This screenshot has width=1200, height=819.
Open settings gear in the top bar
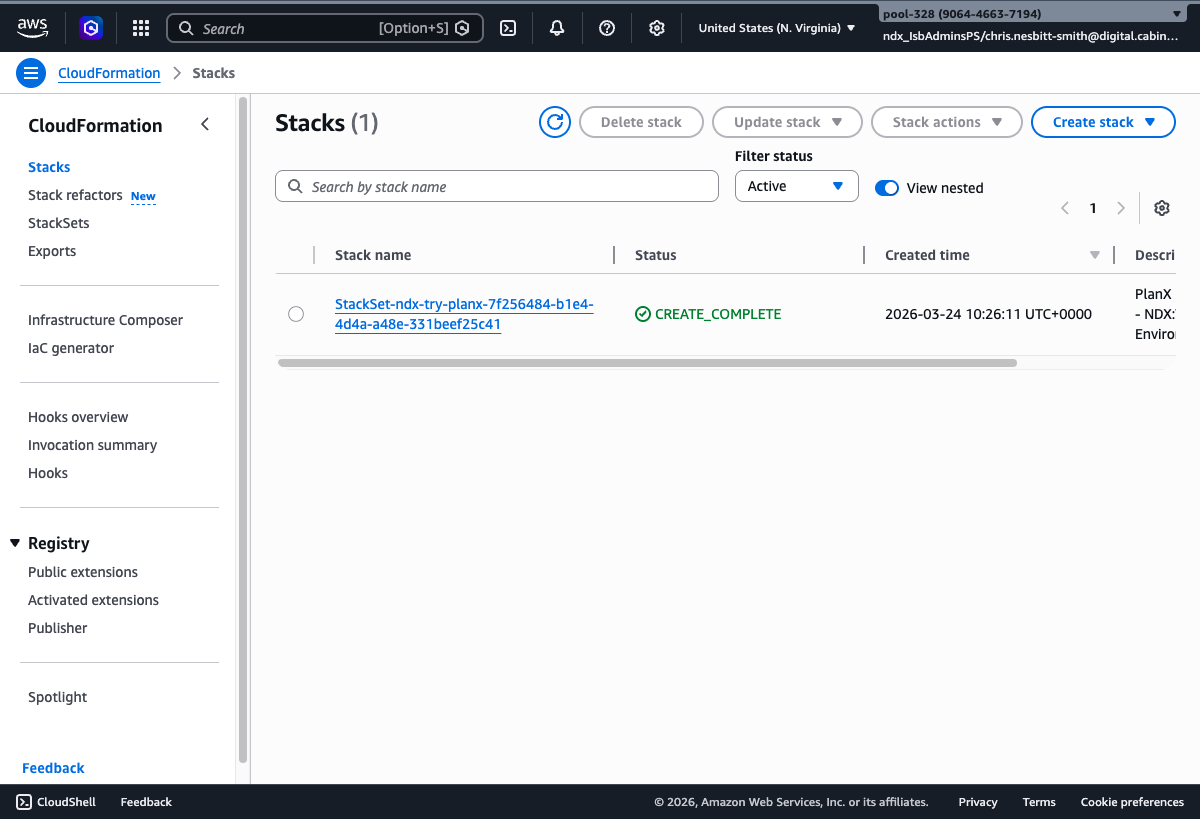pos(657,28)
